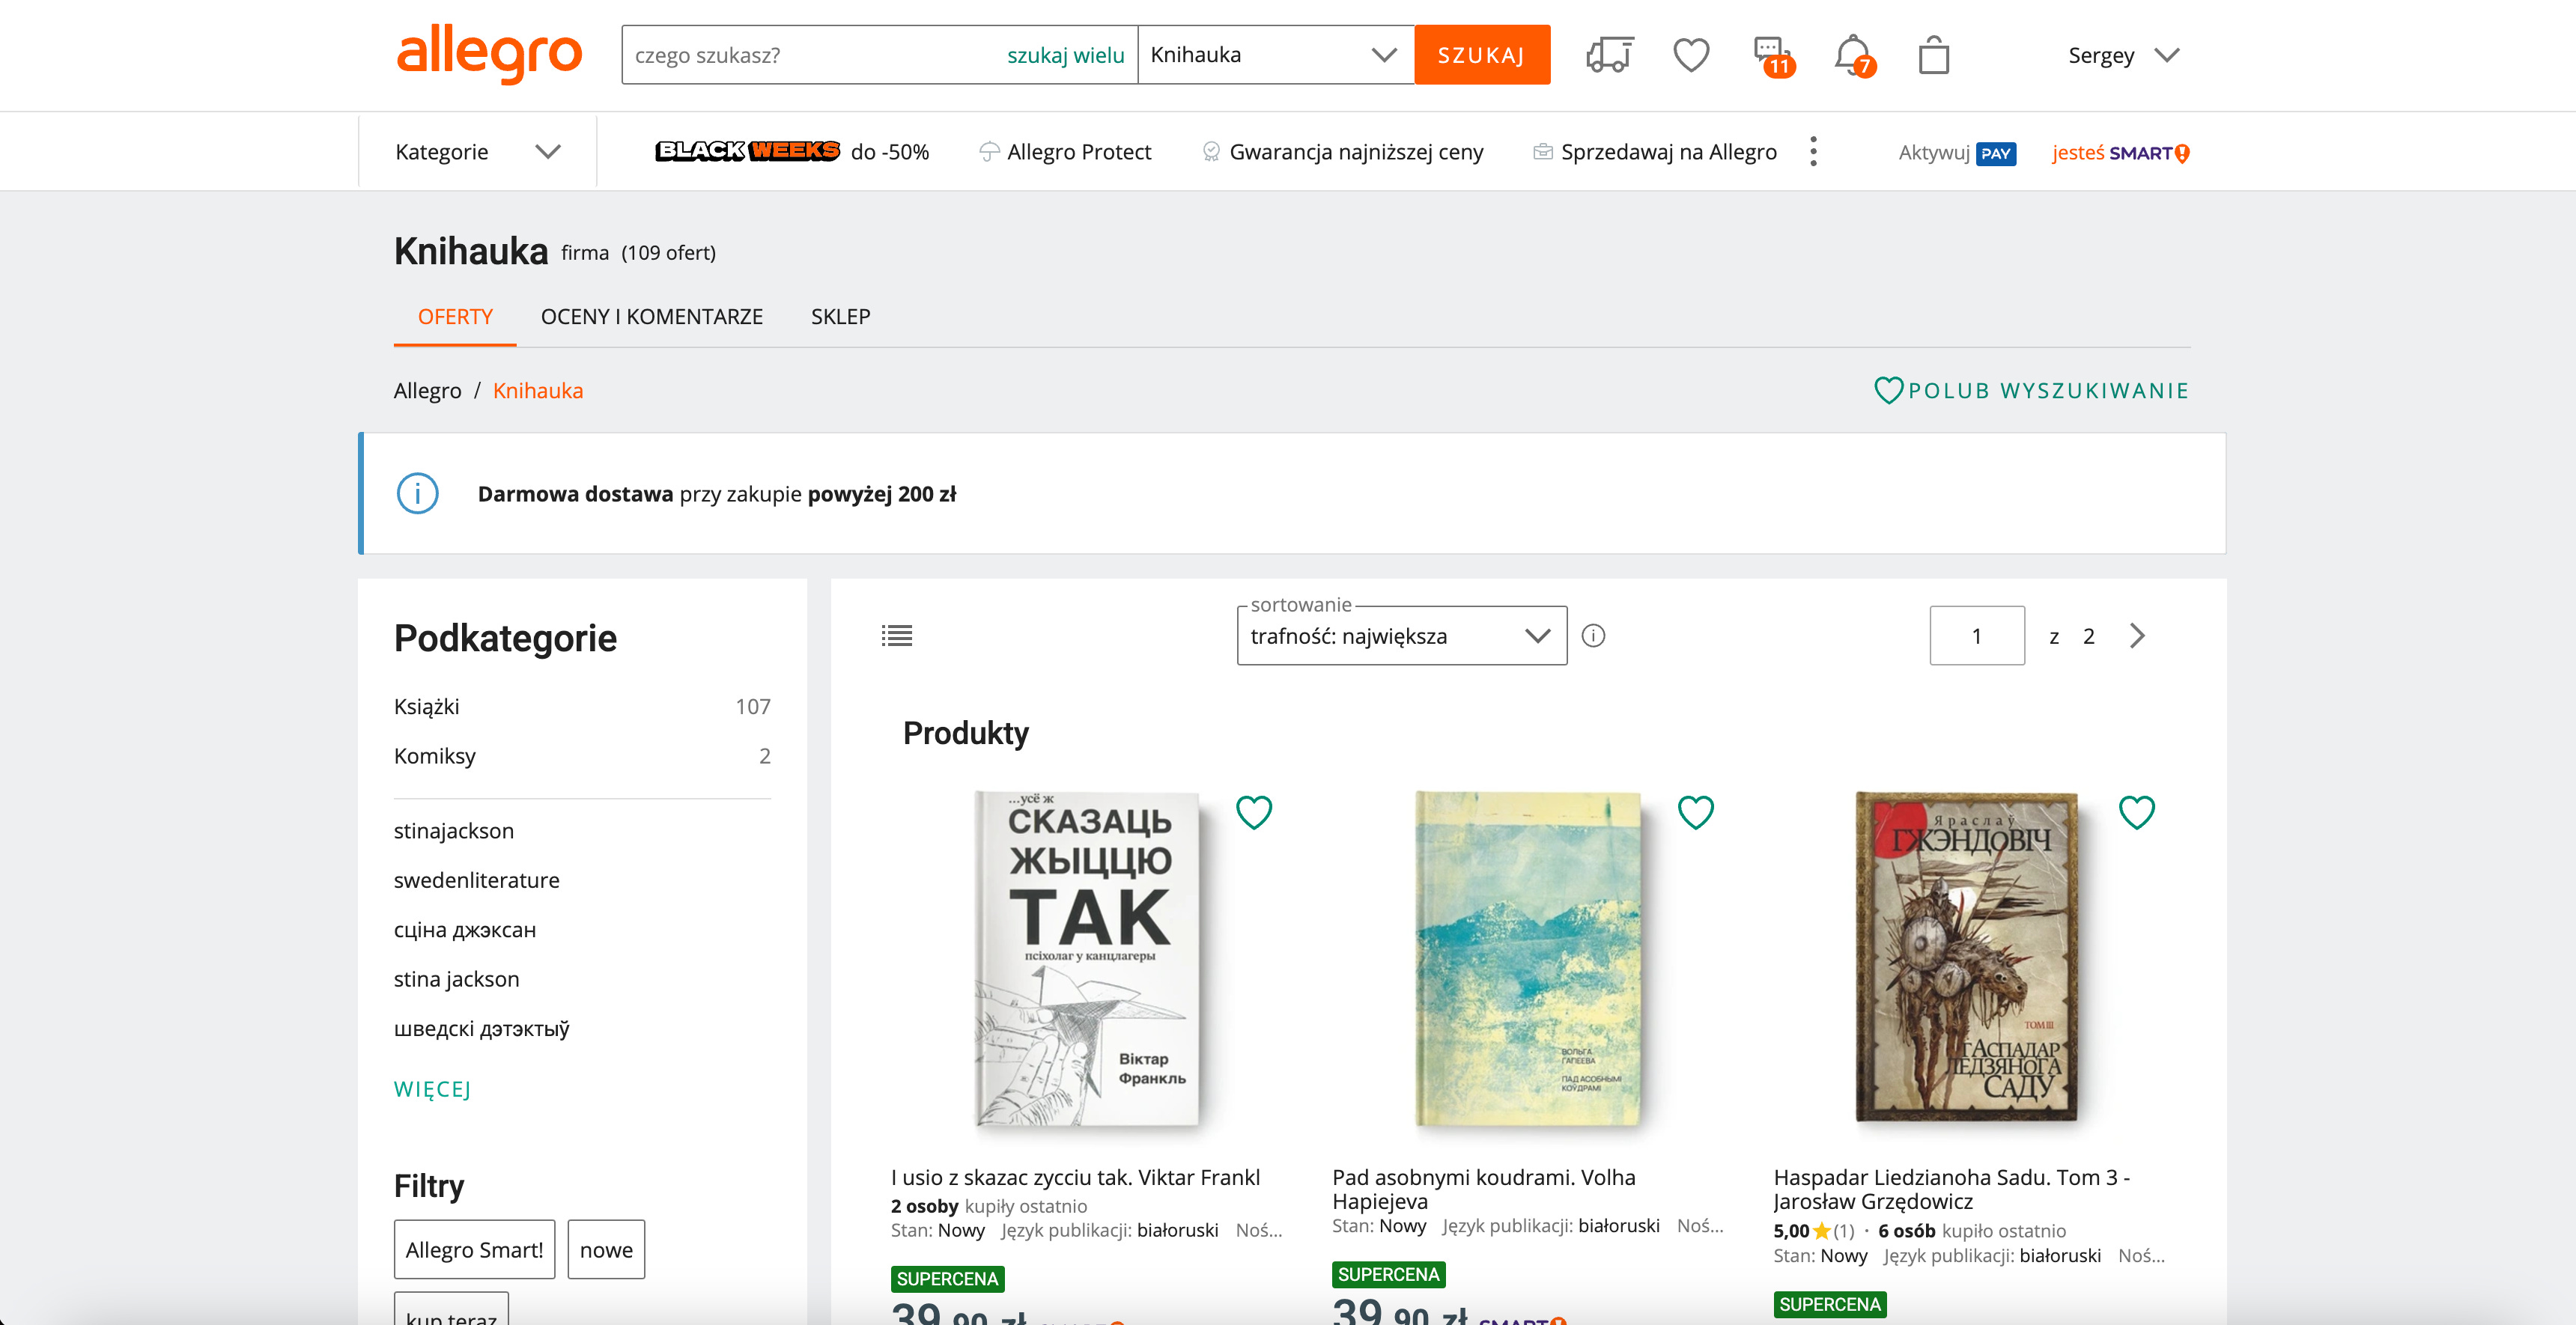The width and height of the screenshot is (2576, 1325).
Task: Click the Allegro Protect umbrella link
Action: point(1066,152)
